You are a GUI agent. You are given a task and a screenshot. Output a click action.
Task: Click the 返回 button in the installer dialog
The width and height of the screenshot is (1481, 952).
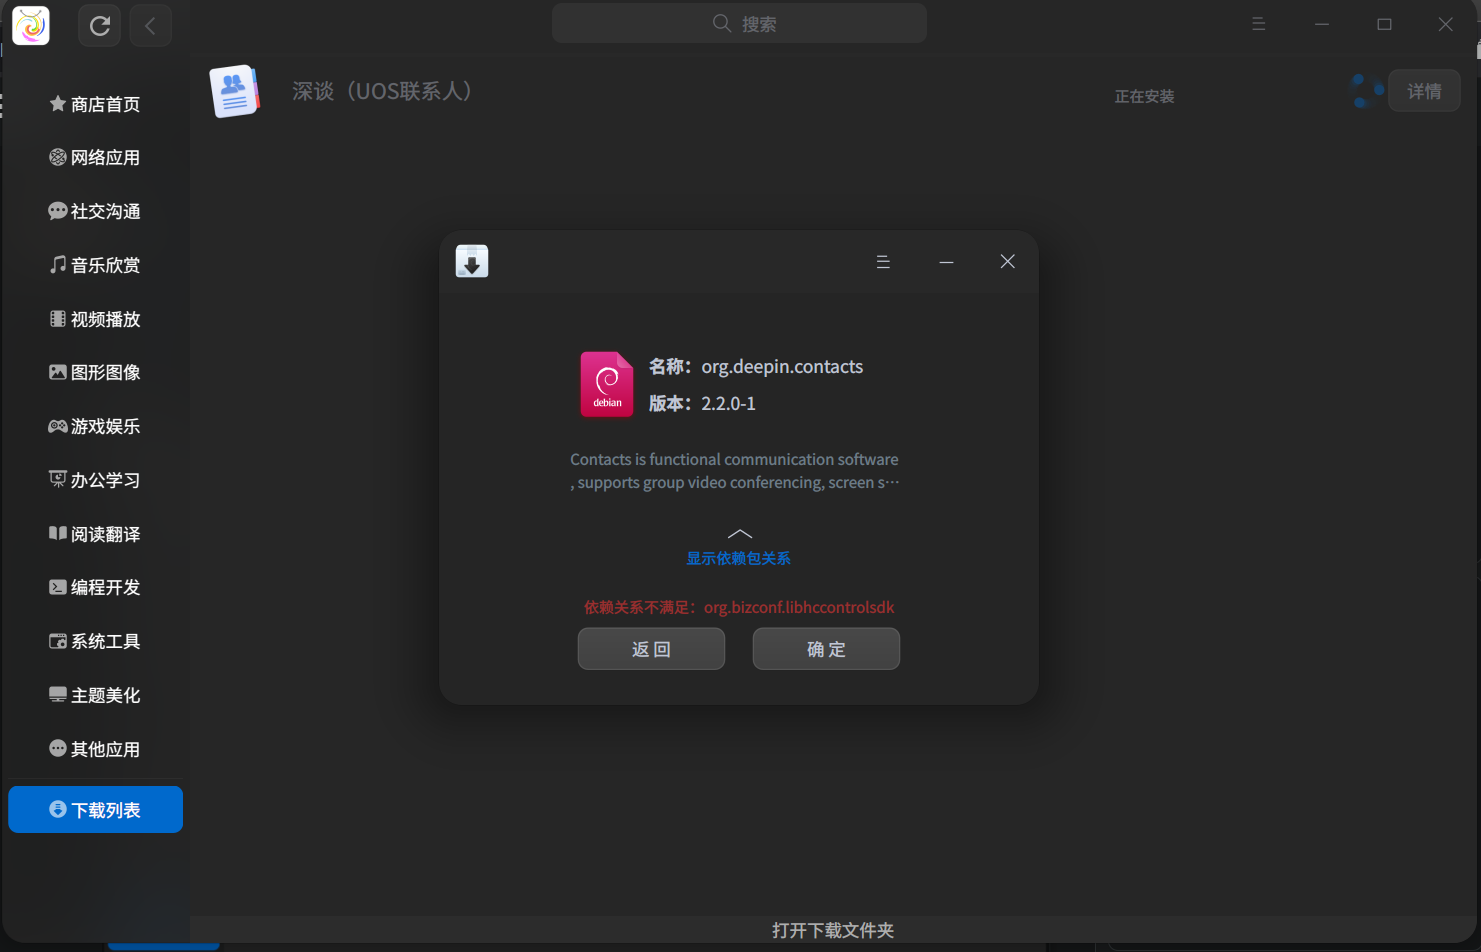coord(651,648)
